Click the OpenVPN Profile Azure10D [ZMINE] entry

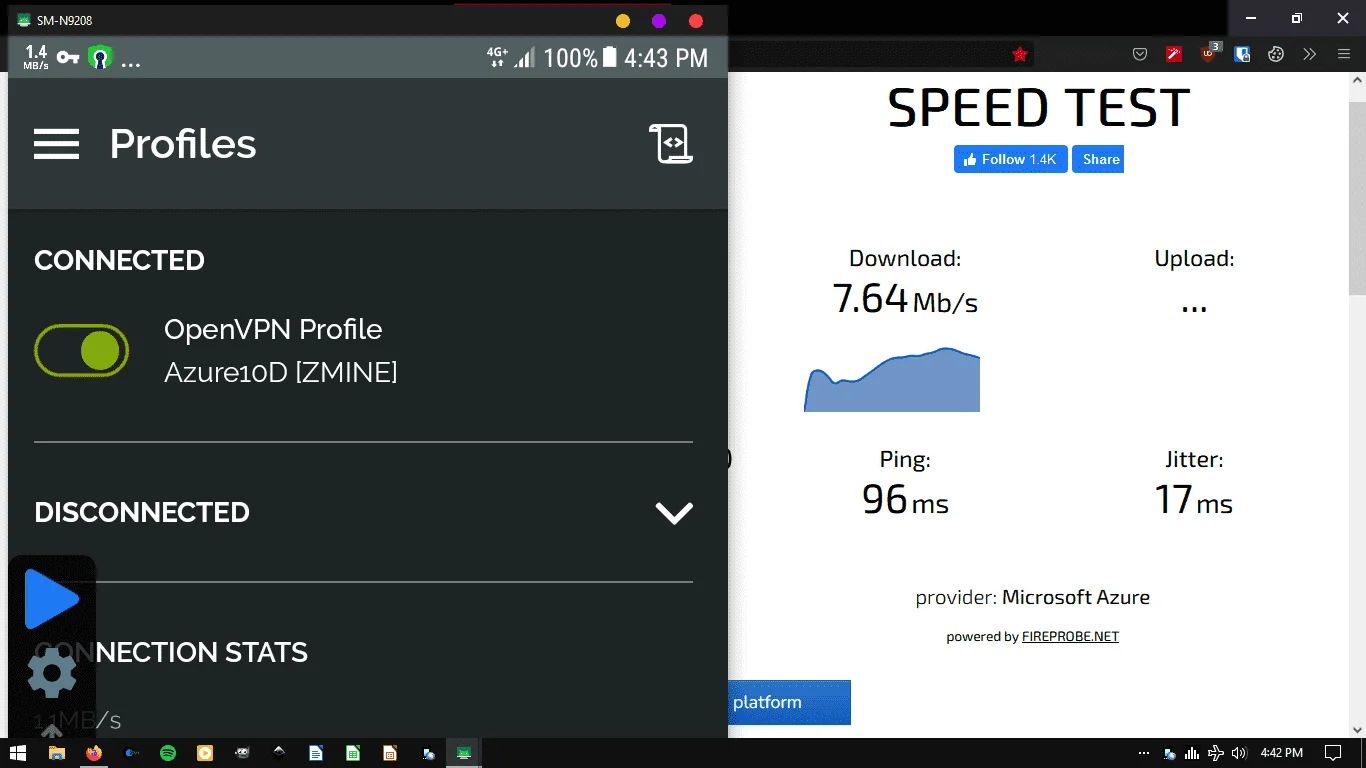click(x=281, y=351)
